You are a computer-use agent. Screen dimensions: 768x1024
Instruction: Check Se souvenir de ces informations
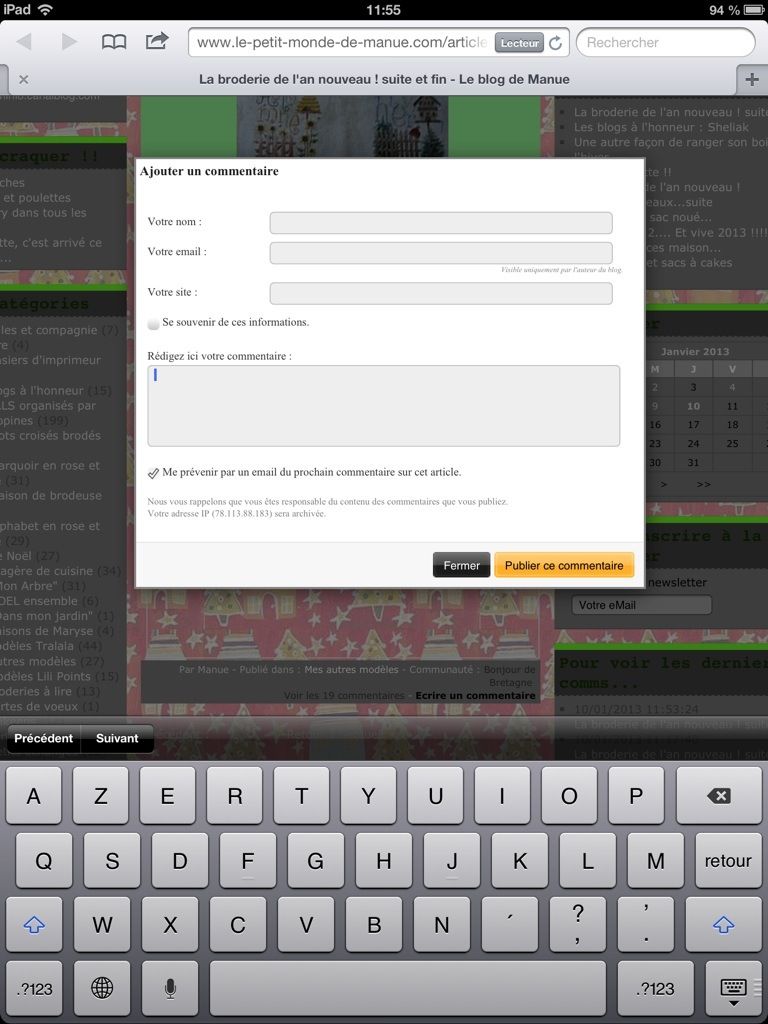click(x=153, y=323)
